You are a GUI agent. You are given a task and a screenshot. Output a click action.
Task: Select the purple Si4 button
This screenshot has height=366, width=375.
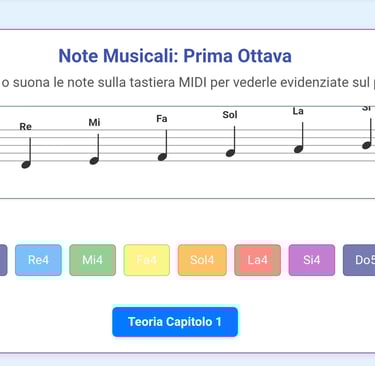coord(312,260)
